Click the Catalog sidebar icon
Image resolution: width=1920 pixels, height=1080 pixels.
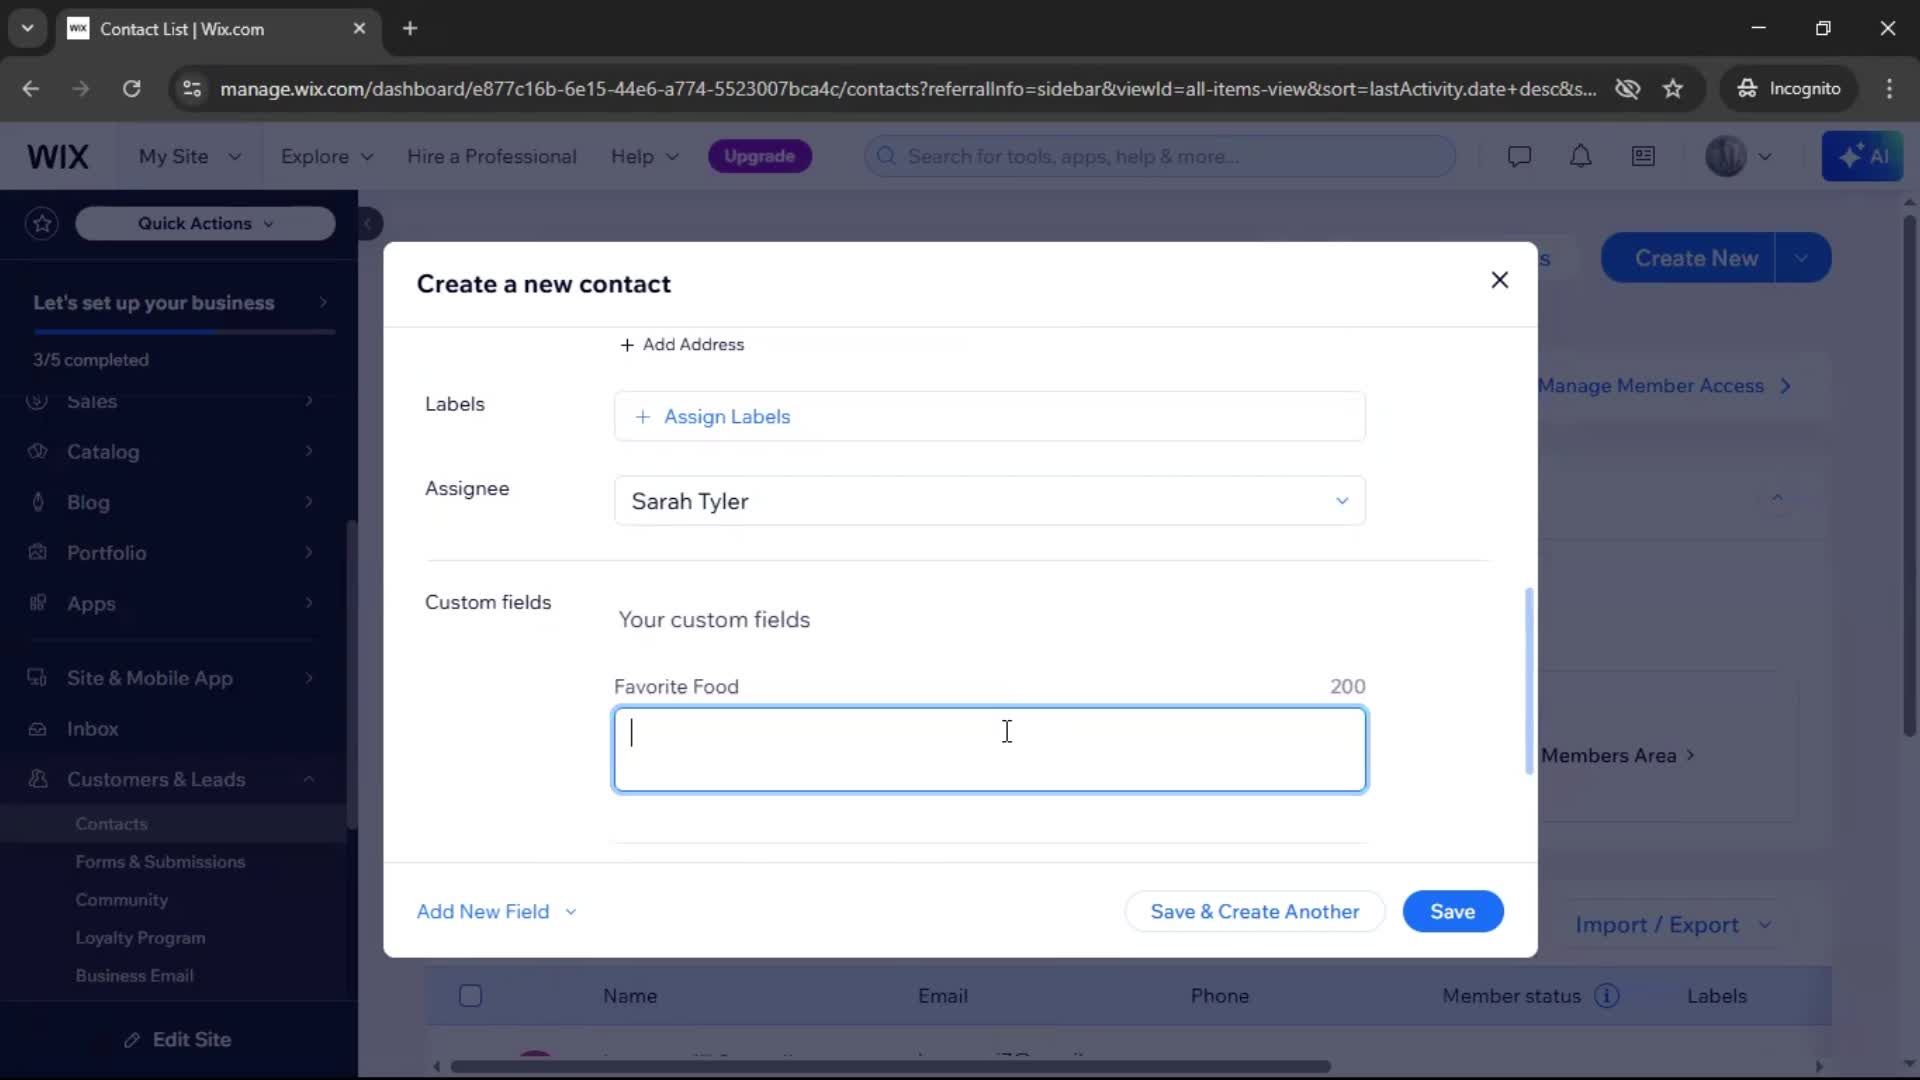[38, 451]
